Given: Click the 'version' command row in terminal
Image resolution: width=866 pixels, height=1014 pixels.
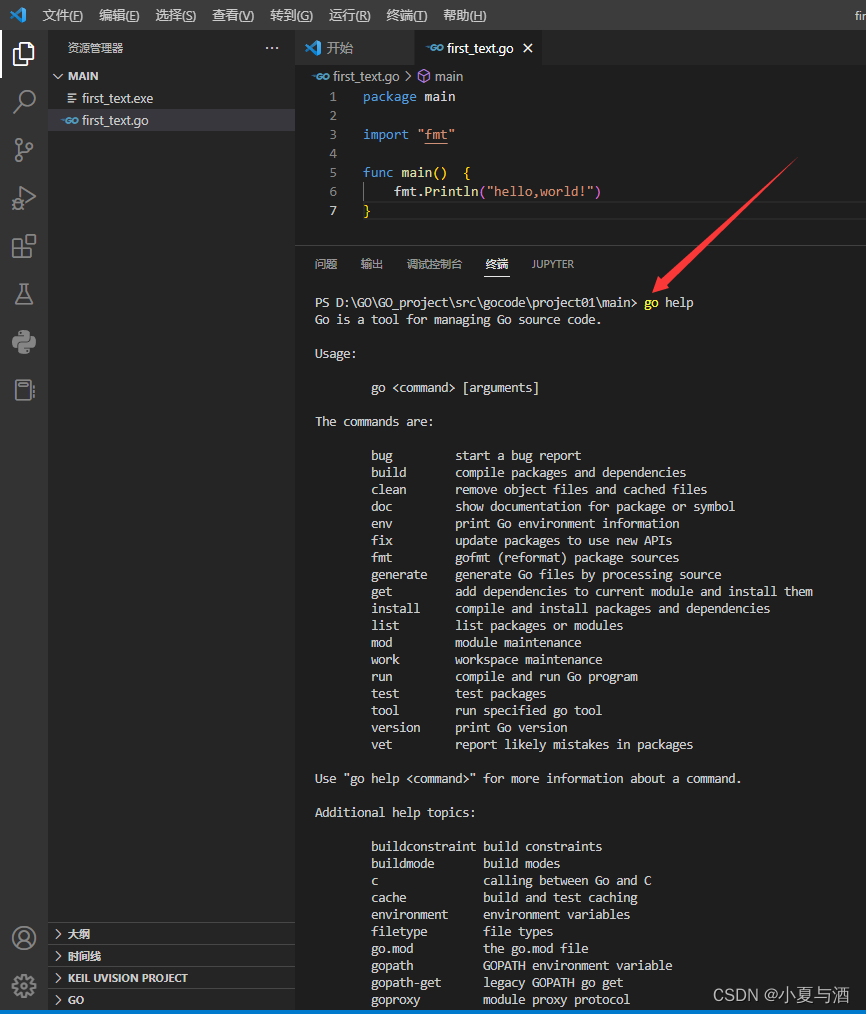Looking at the screenshot, I should click(469, 728).
